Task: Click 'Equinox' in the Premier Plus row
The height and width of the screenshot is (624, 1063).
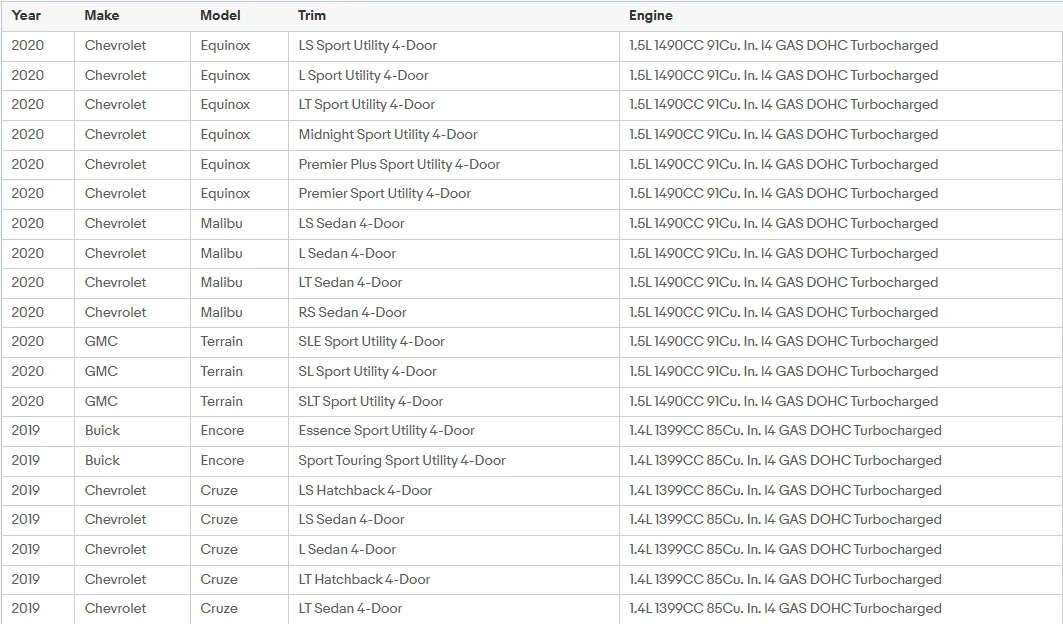Action: (225, 164)
